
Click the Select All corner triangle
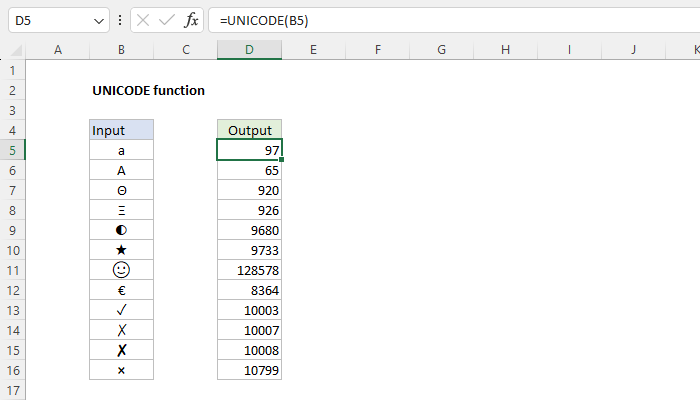point(16,50)
